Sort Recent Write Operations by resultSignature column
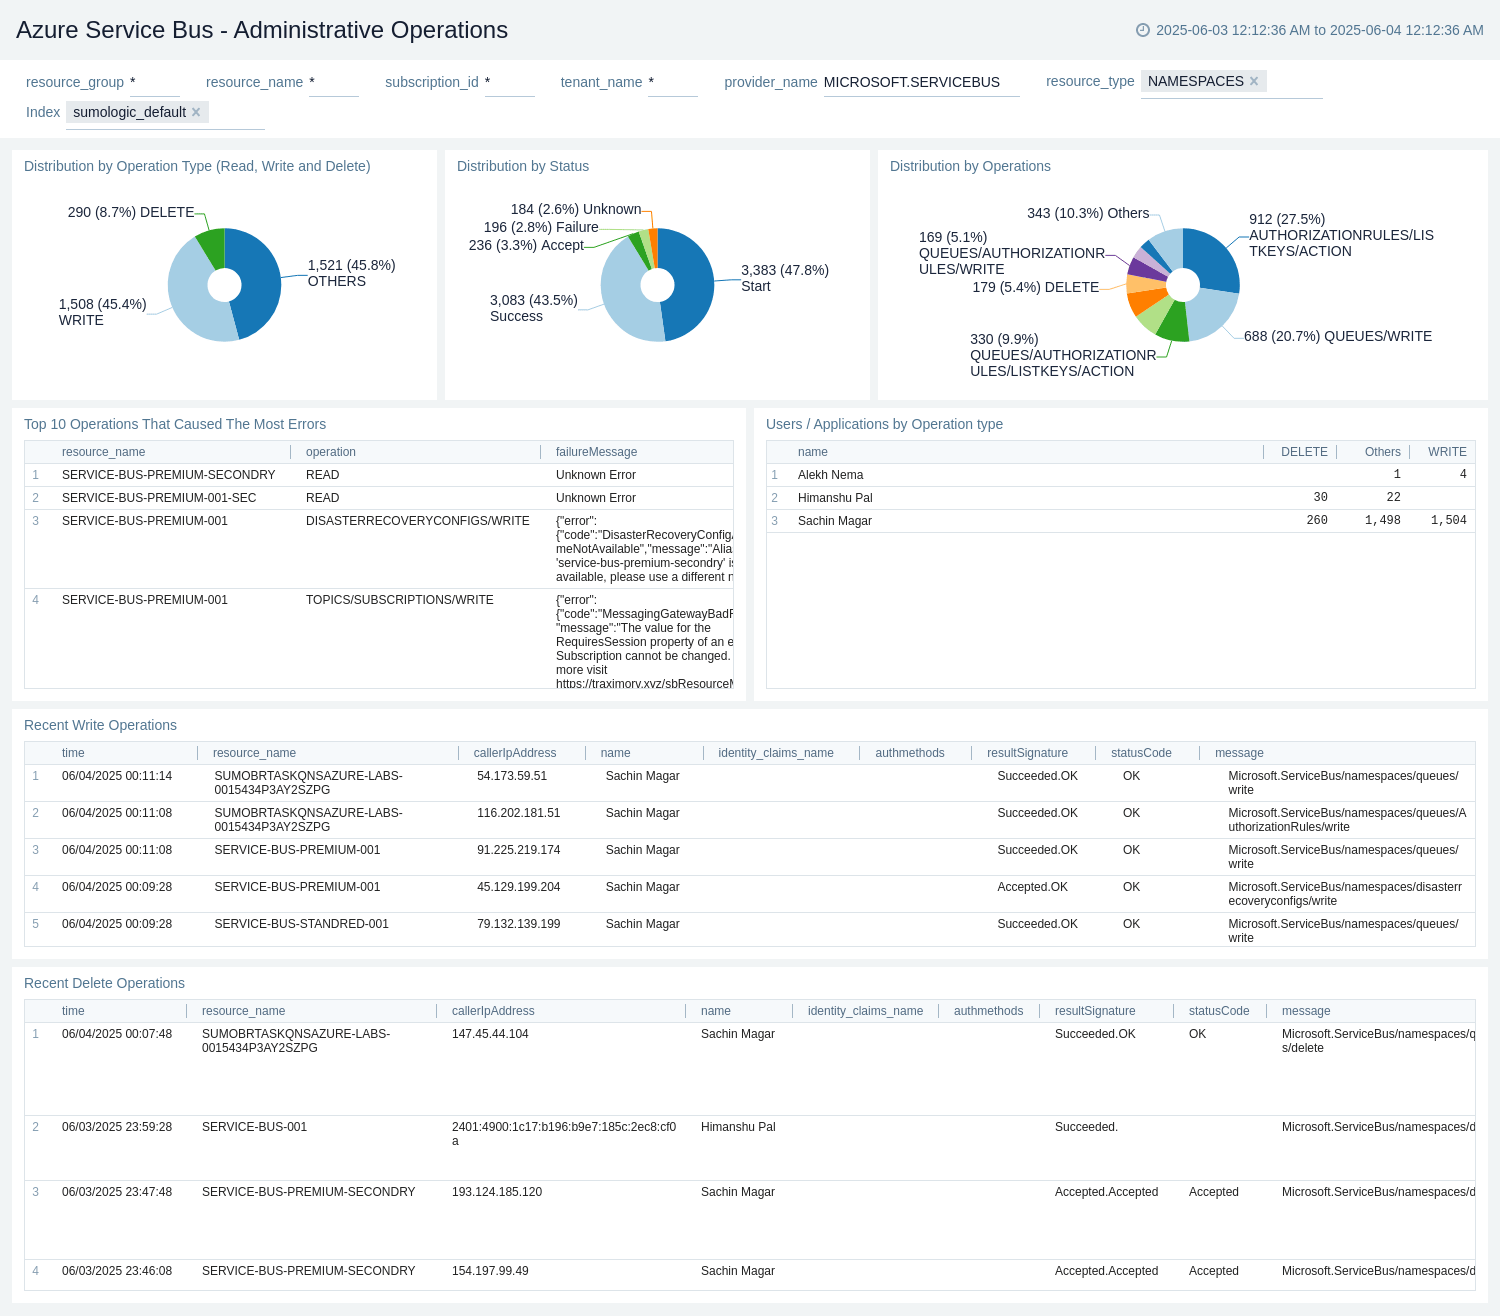The image size is (1500, 1316). click(x=1027, y=753)
